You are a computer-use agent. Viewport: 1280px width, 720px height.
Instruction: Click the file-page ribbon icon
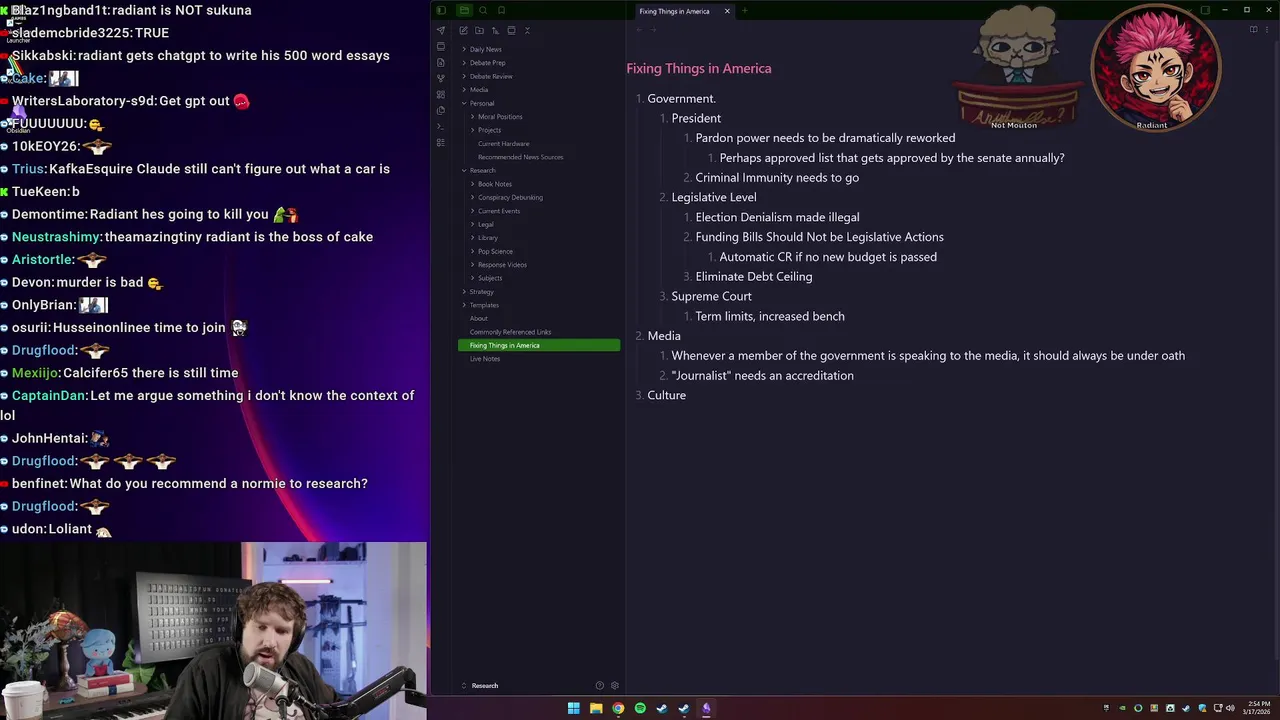tap(441, 63)
